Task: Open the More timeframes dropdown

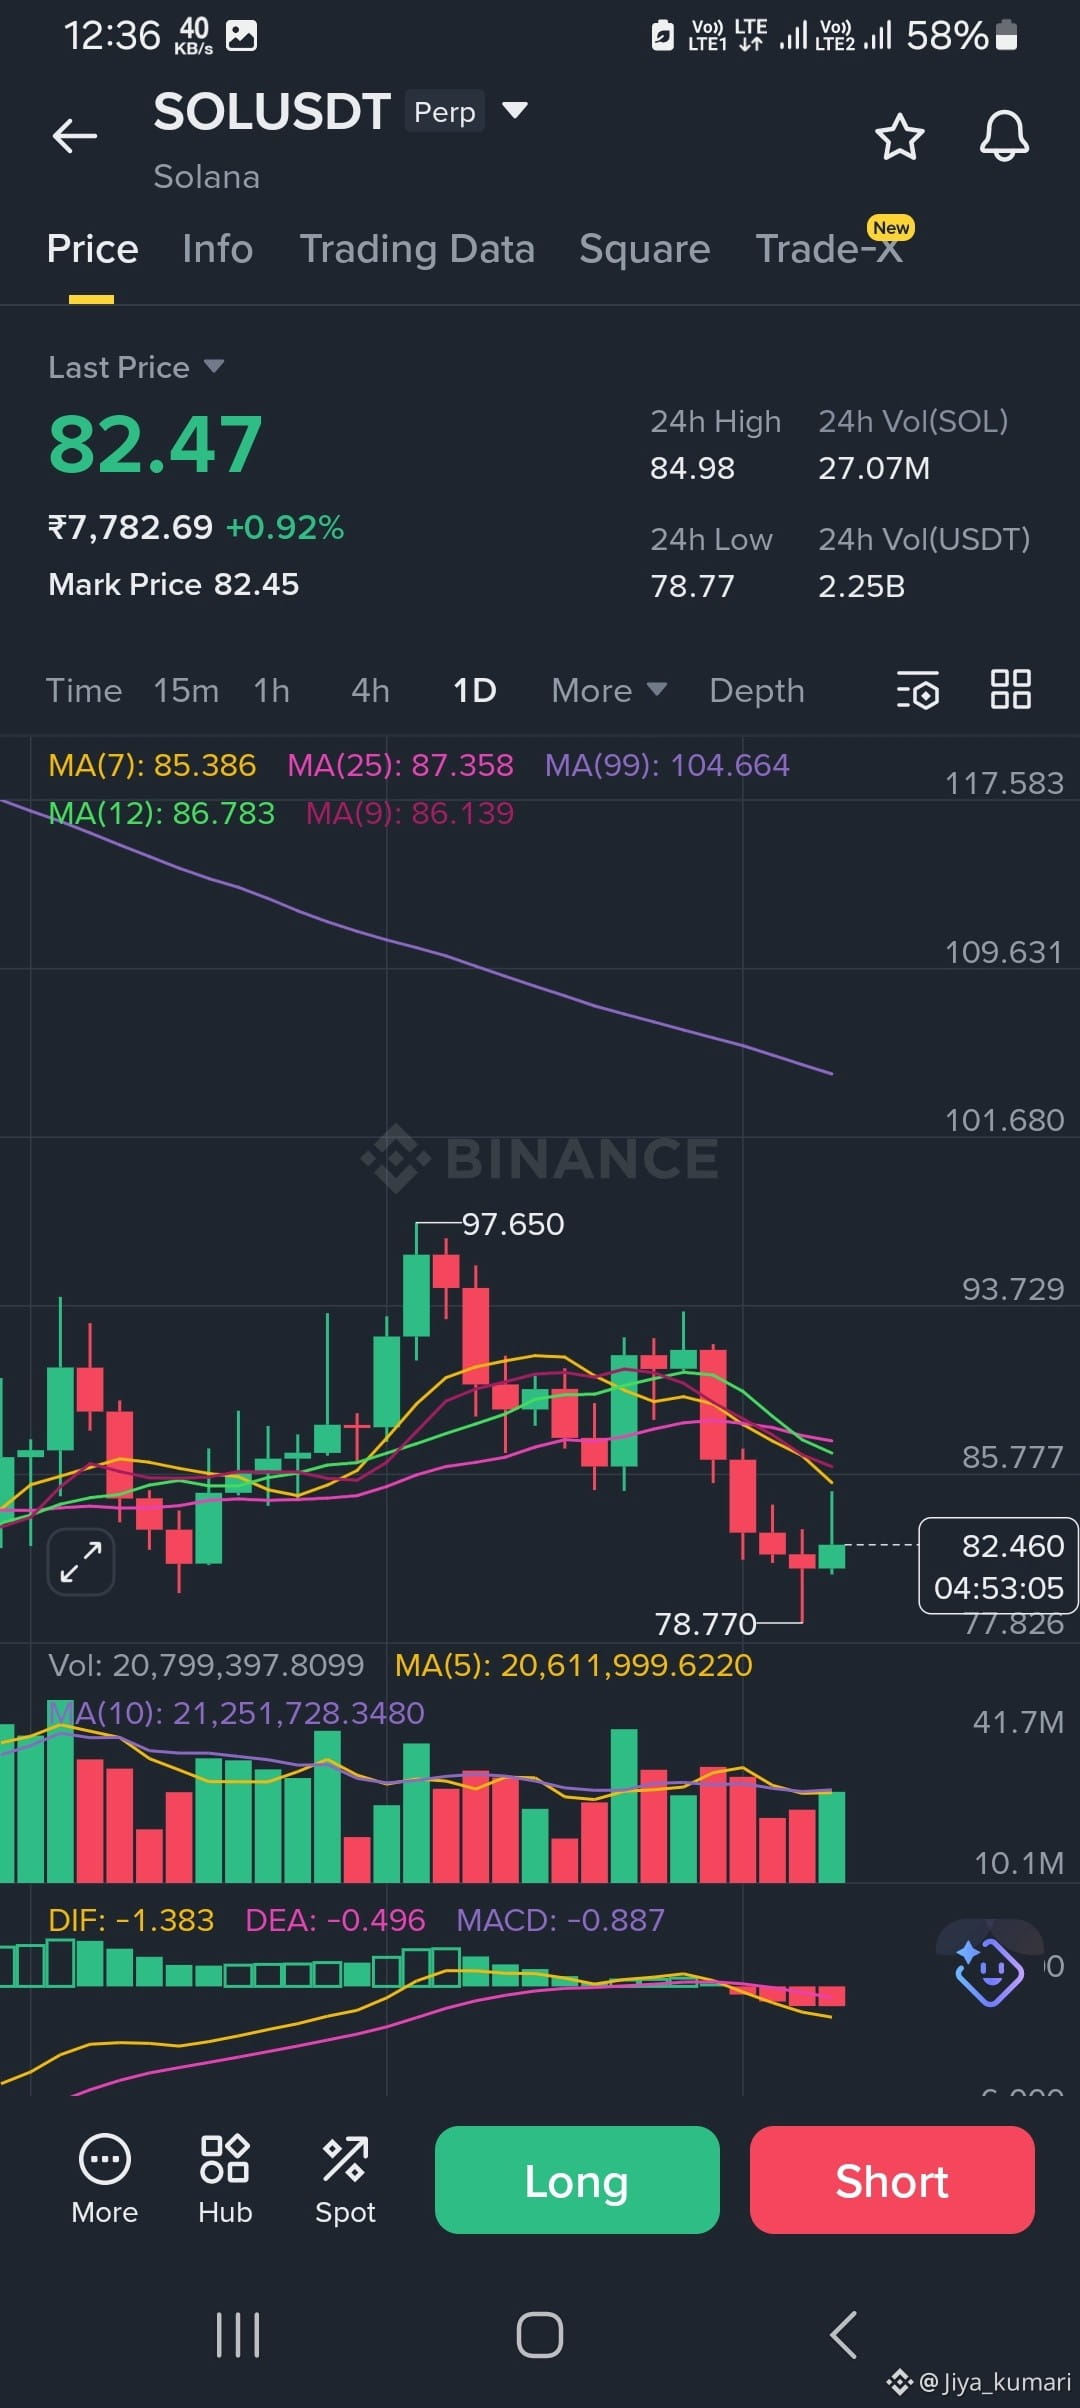Action: click(609, 690)
